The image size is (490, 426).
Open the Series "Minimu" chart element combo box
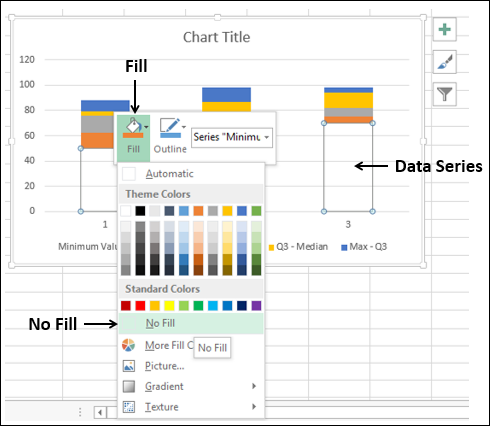pyautogui.click(x=232, y=137)
